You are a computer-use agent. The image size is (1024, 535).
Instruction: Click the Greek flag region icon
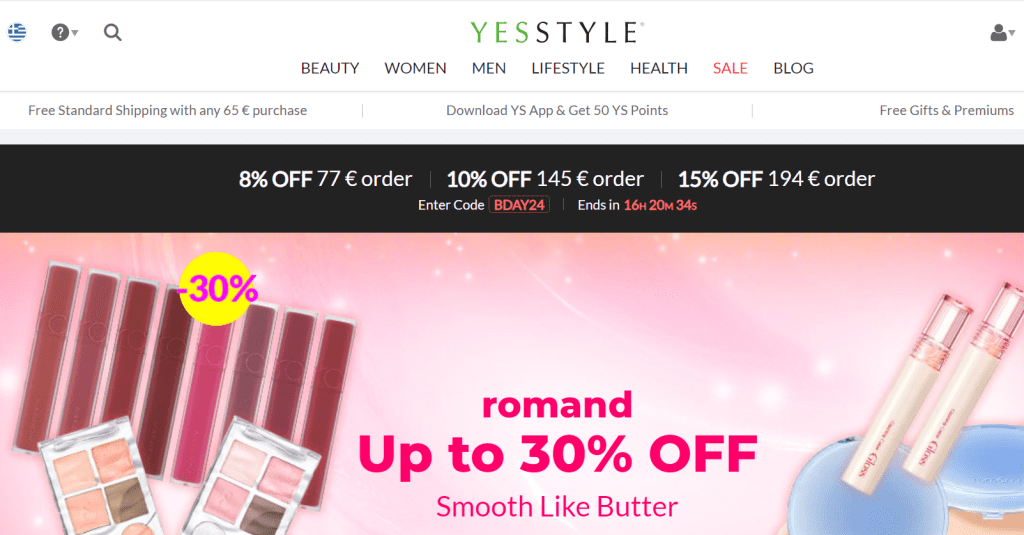pos(17,32)
